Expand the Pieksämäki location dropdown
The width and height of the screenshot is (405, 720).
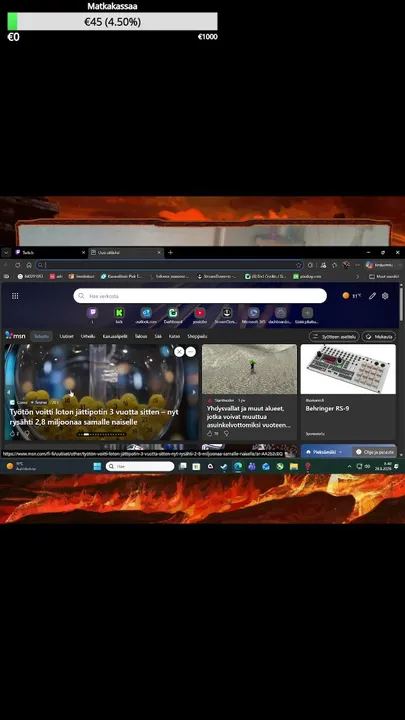324,452
